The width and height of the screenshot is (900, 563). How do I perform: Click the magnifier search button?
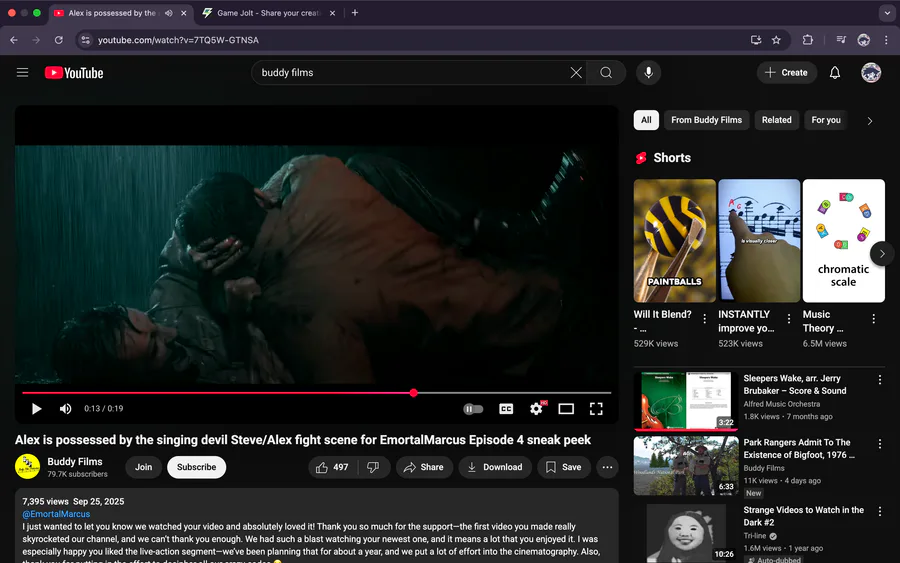coord(606,72)
